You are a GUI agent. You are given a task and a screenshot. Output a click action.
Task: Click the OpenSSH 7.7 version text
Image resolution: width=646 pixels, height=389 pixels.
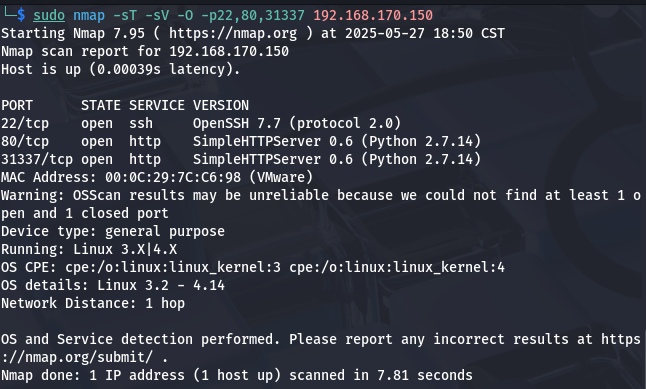click(236, 123)
